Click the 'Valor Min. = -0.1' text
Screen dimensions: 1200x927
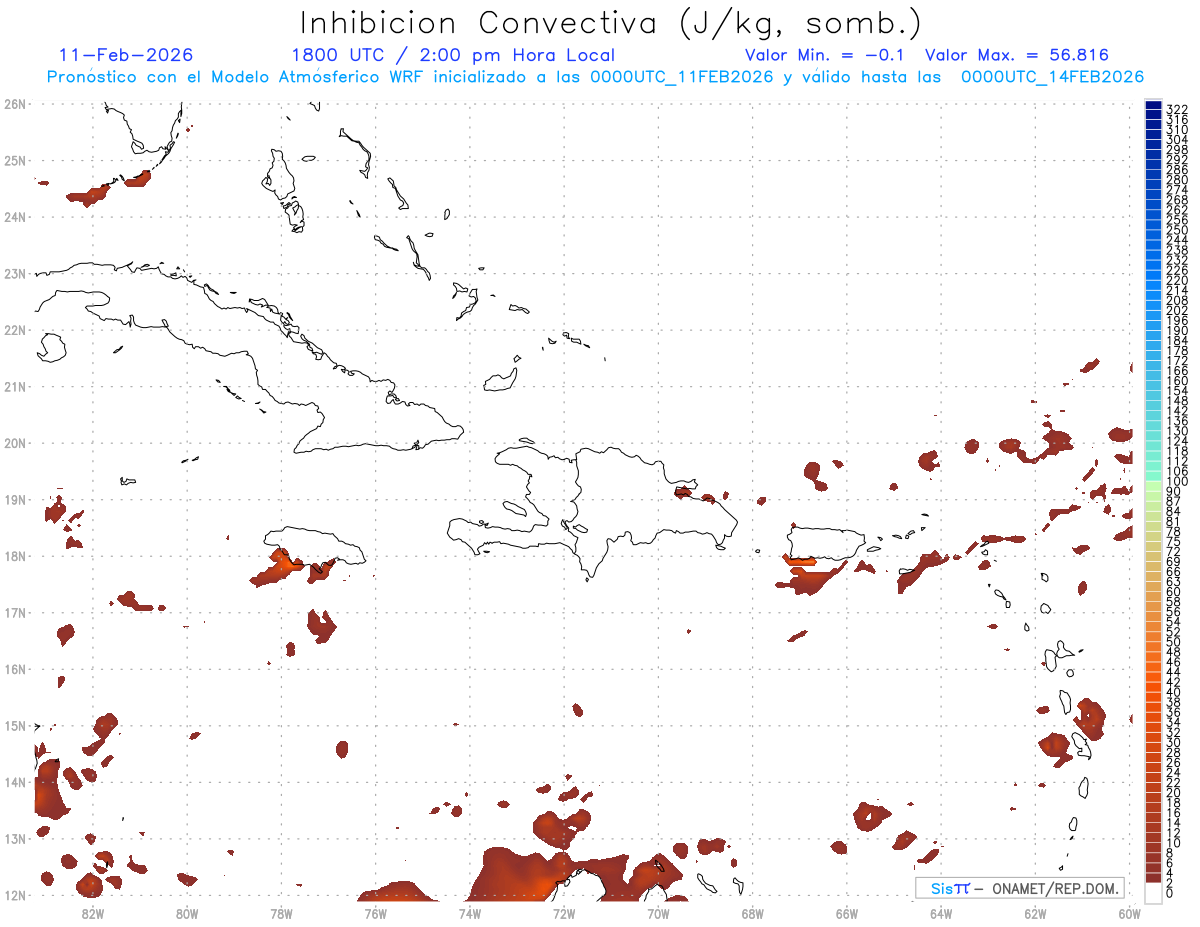(824, 55)
